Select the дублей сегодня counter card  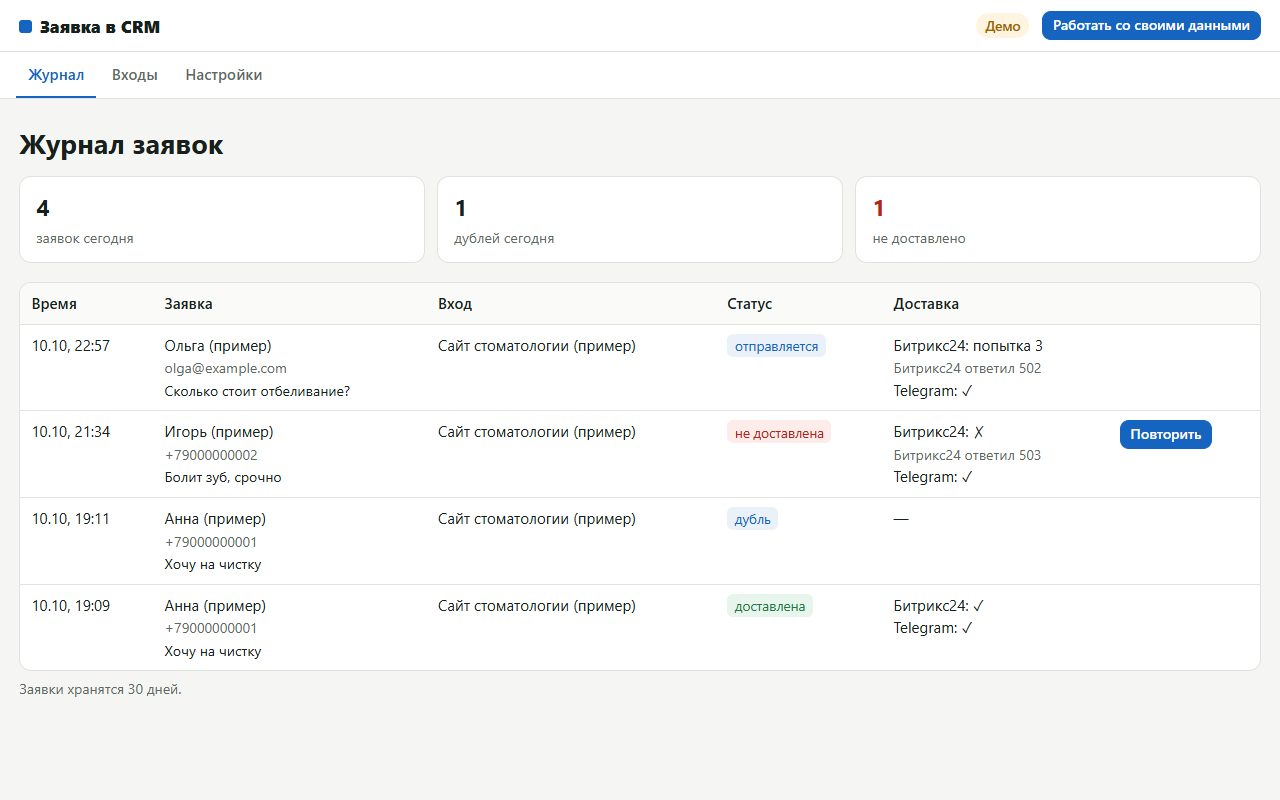pos(640,220)
